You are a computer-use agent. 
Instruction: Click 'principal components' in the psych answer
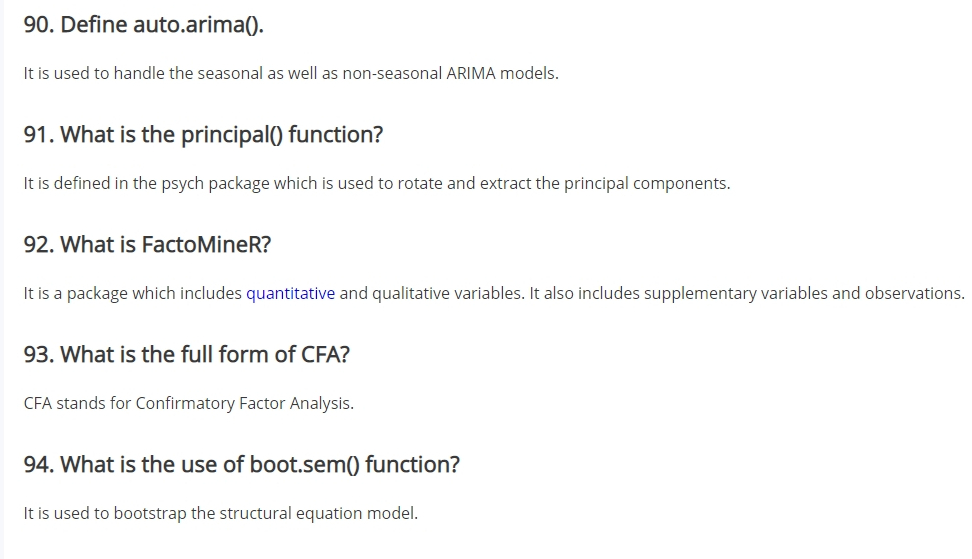pyautogui.click(x=645, y=183)
